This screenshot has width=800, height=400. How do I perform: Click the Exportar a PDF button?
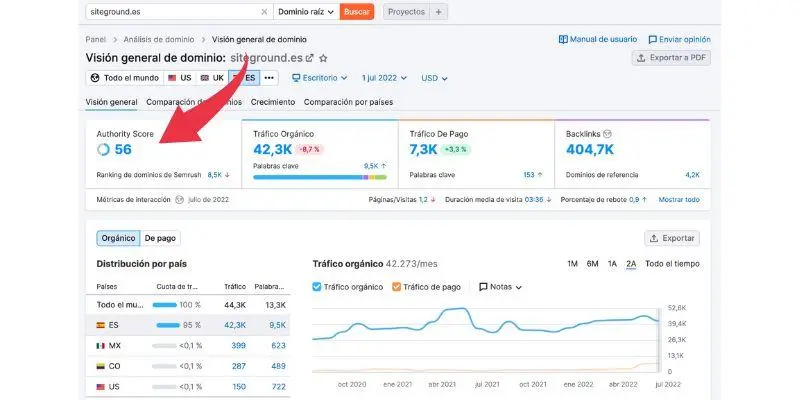coord(671,58)
